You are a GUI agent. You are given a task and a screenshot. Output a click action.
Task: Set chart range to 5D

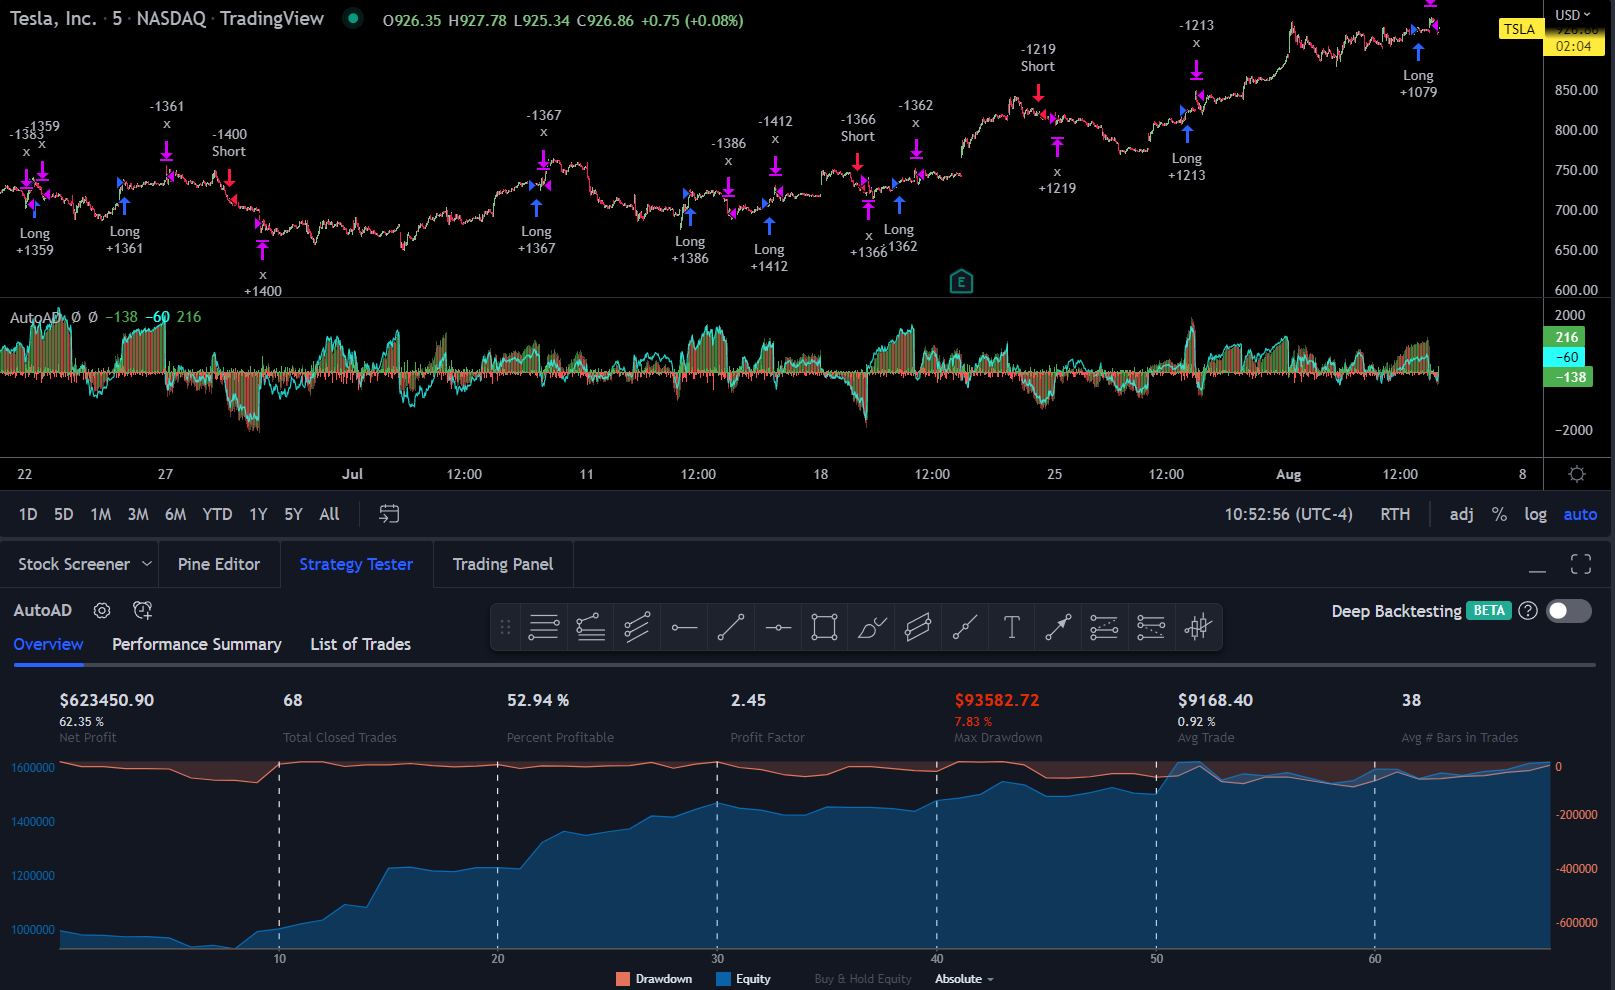point(64,514)
